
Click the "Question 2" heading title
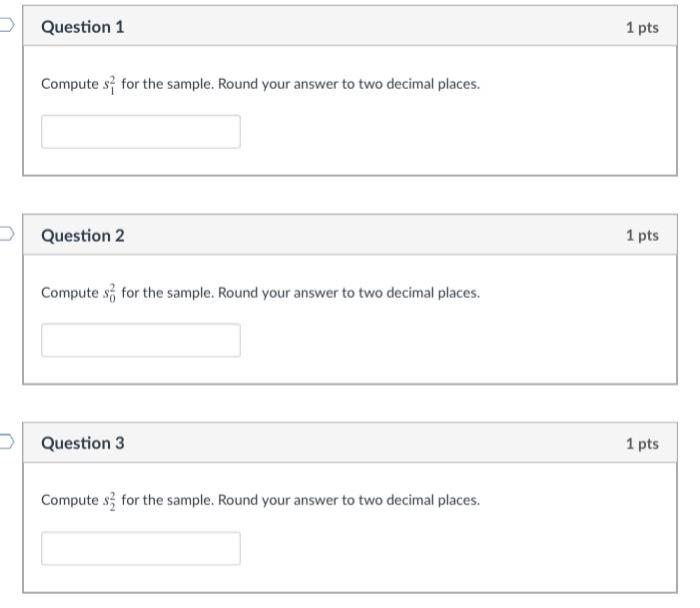point(83,235)
